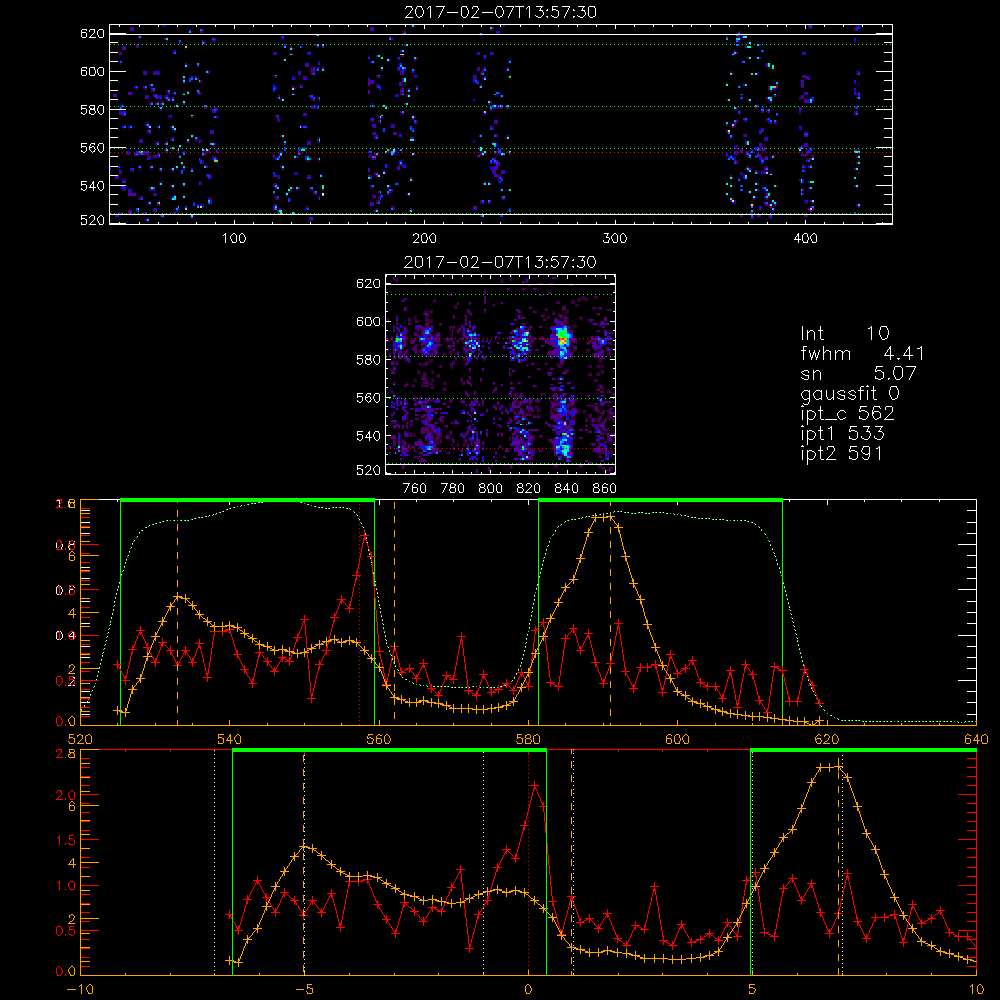Click the middle image title 2017-02-07T13:57:30

coord(501,262)
